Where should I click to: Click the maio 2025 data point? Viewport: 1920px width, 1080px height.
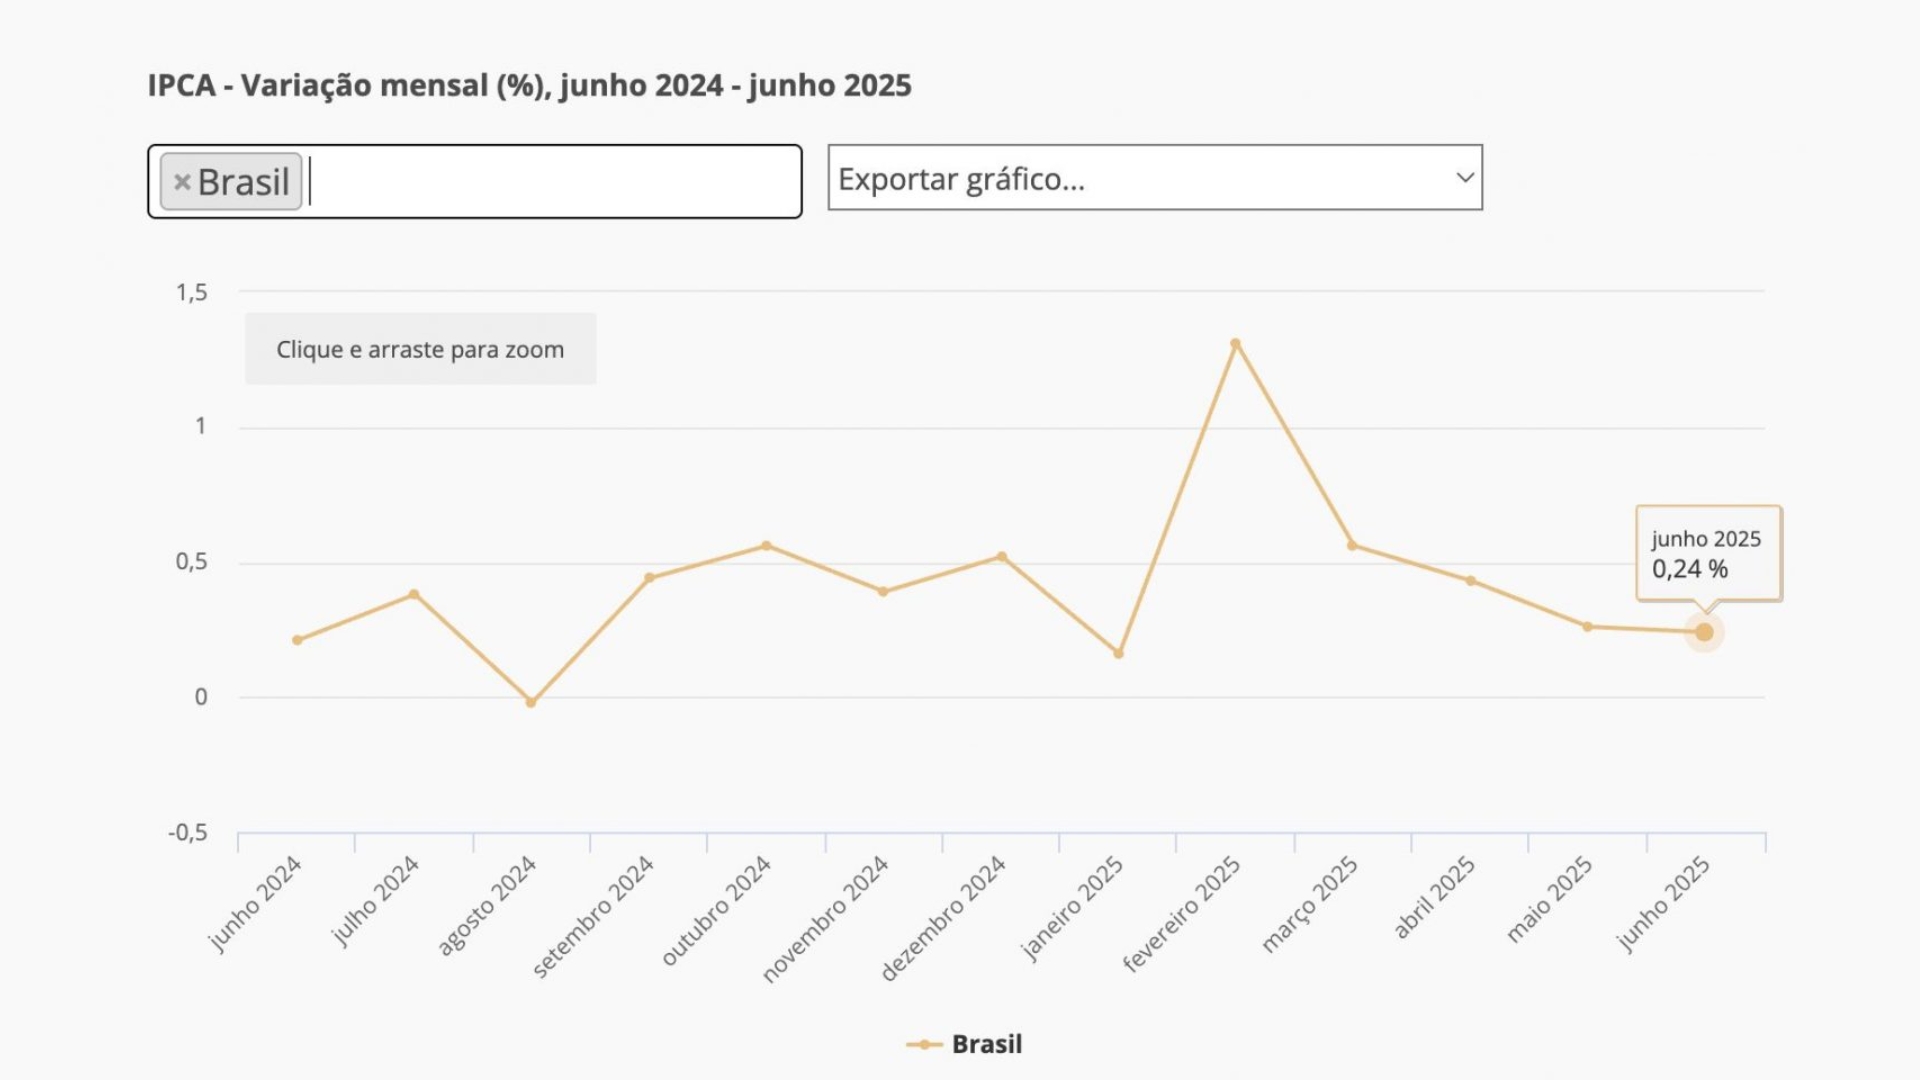[1587, 627]
